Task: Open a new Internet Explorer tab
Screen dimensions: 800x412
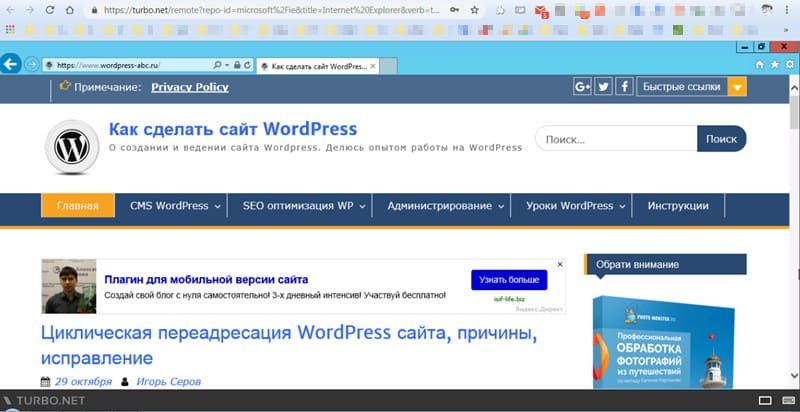Action: coord(388,66)
